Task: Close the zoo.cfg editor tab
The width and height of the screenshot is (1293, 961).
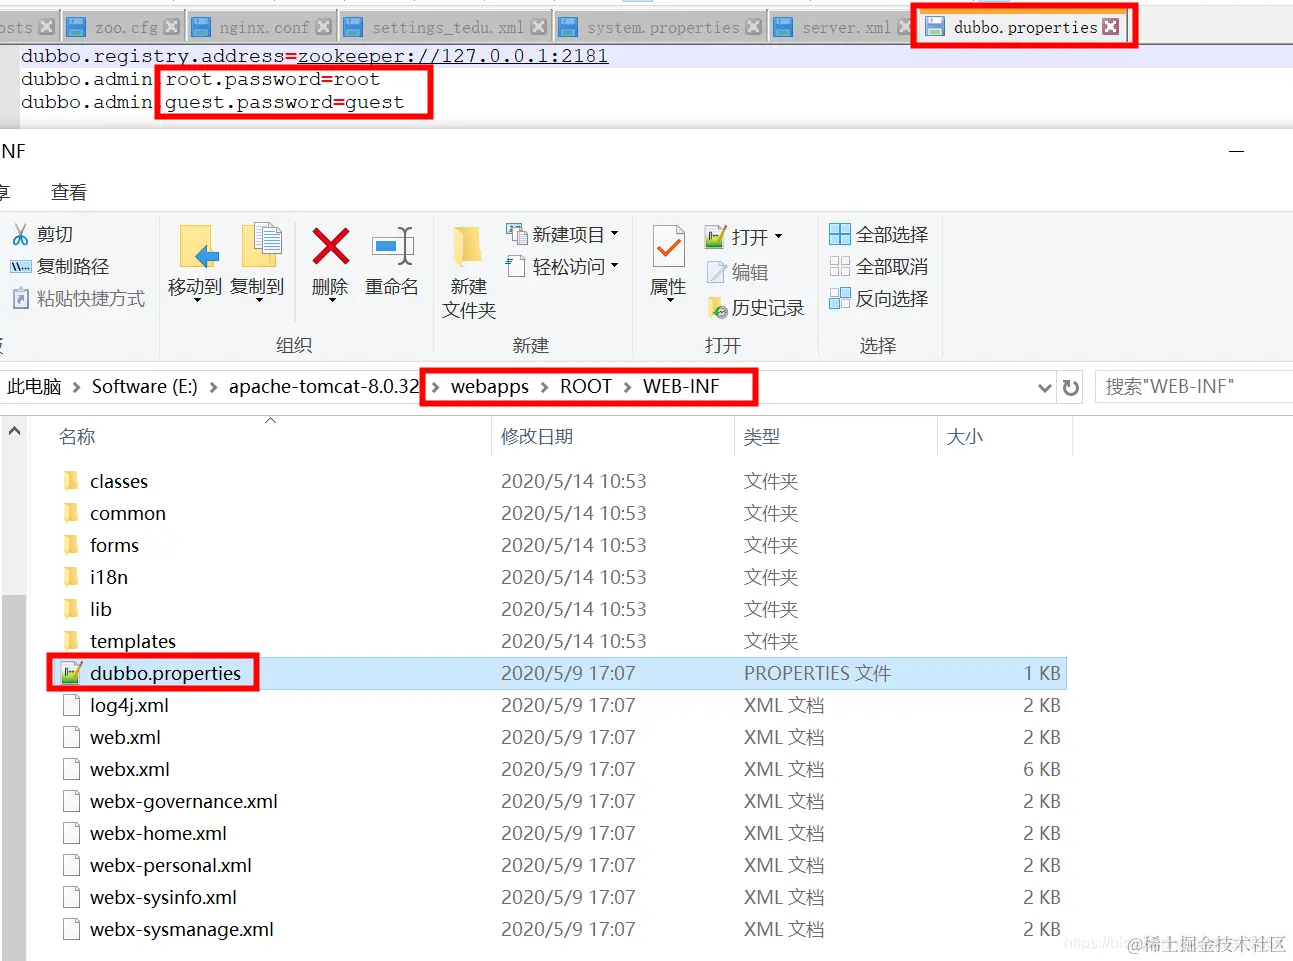Action: [x=171, y=27]
